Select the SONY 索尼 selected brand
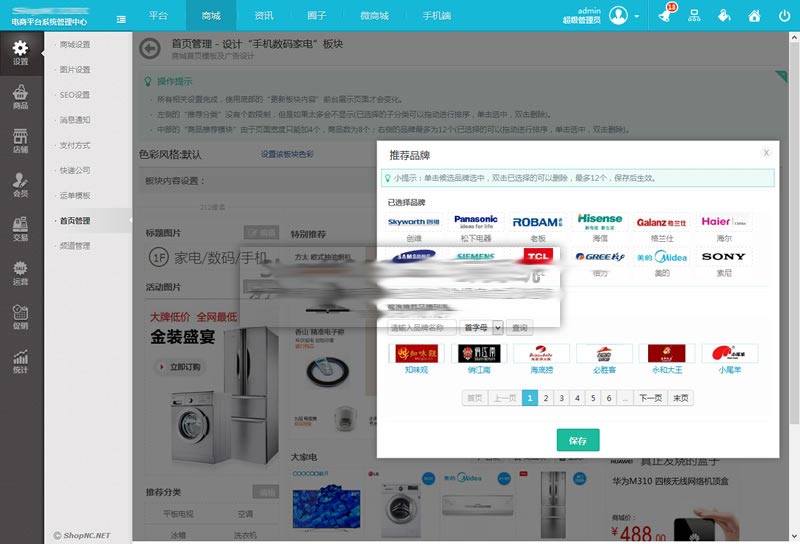 (x=723, y=262)
